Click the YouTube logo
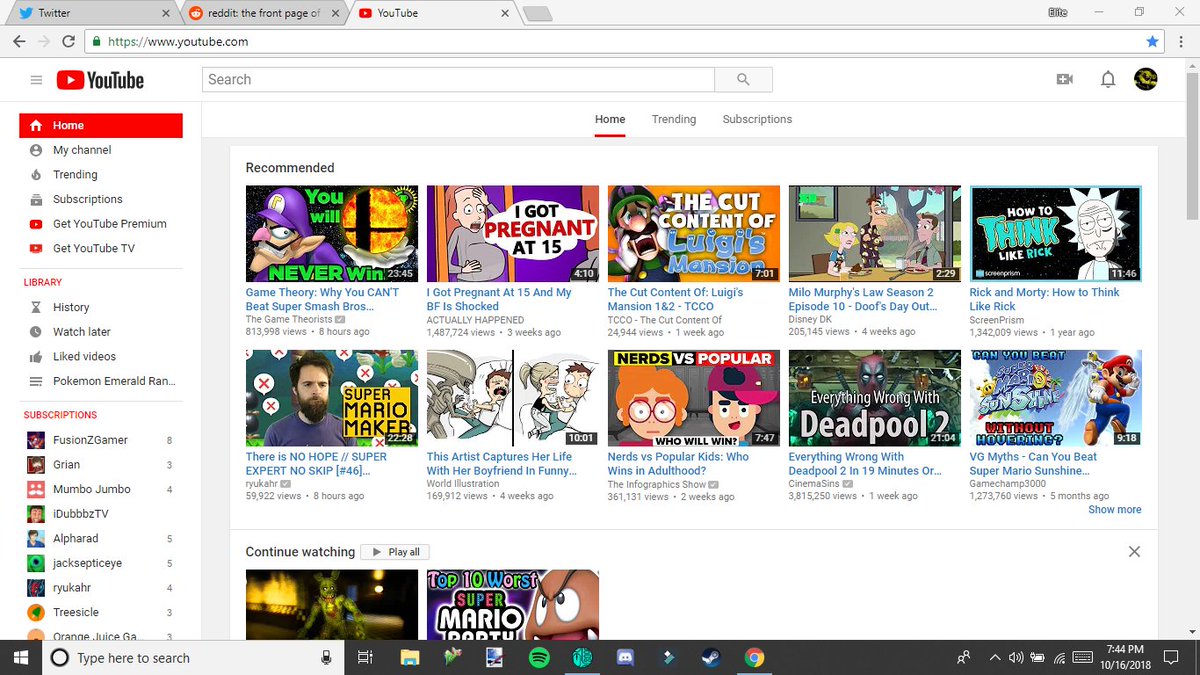This screenshot has width=1200, height=675. click(x=100, y=80)
